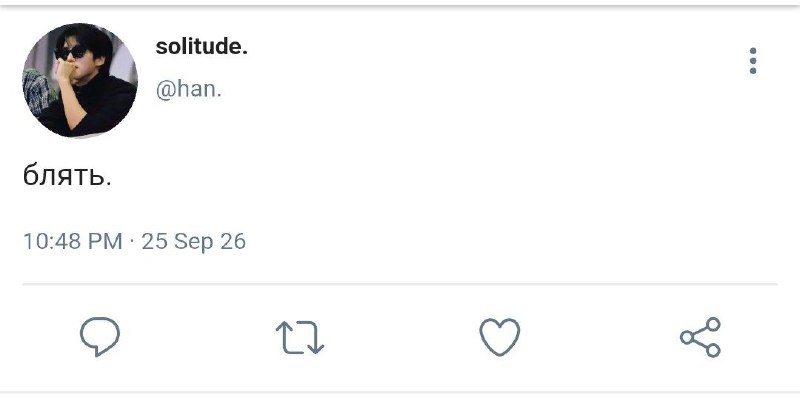This screenshot has height=407, width=800.
Task: Expand tweet options via vertical ellipsis
Action: [753, 61]
